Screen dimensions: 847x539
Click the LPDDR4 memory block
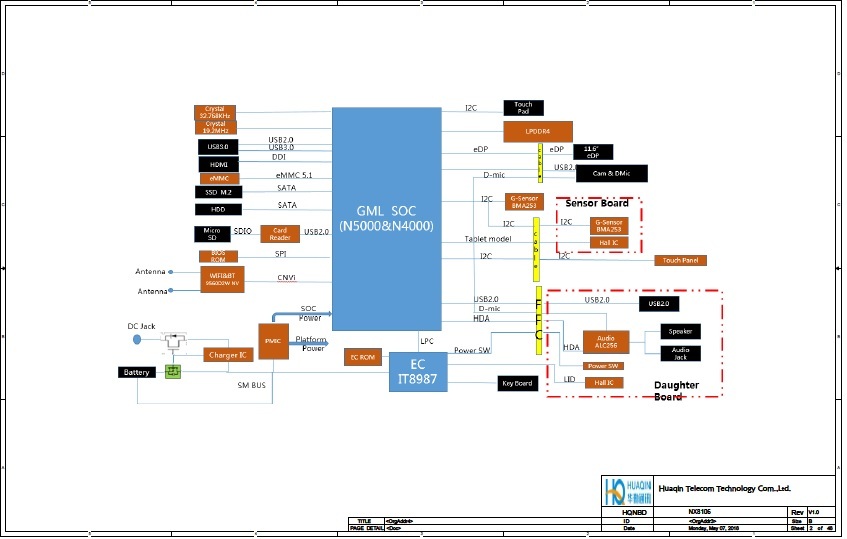coord(537,131)
